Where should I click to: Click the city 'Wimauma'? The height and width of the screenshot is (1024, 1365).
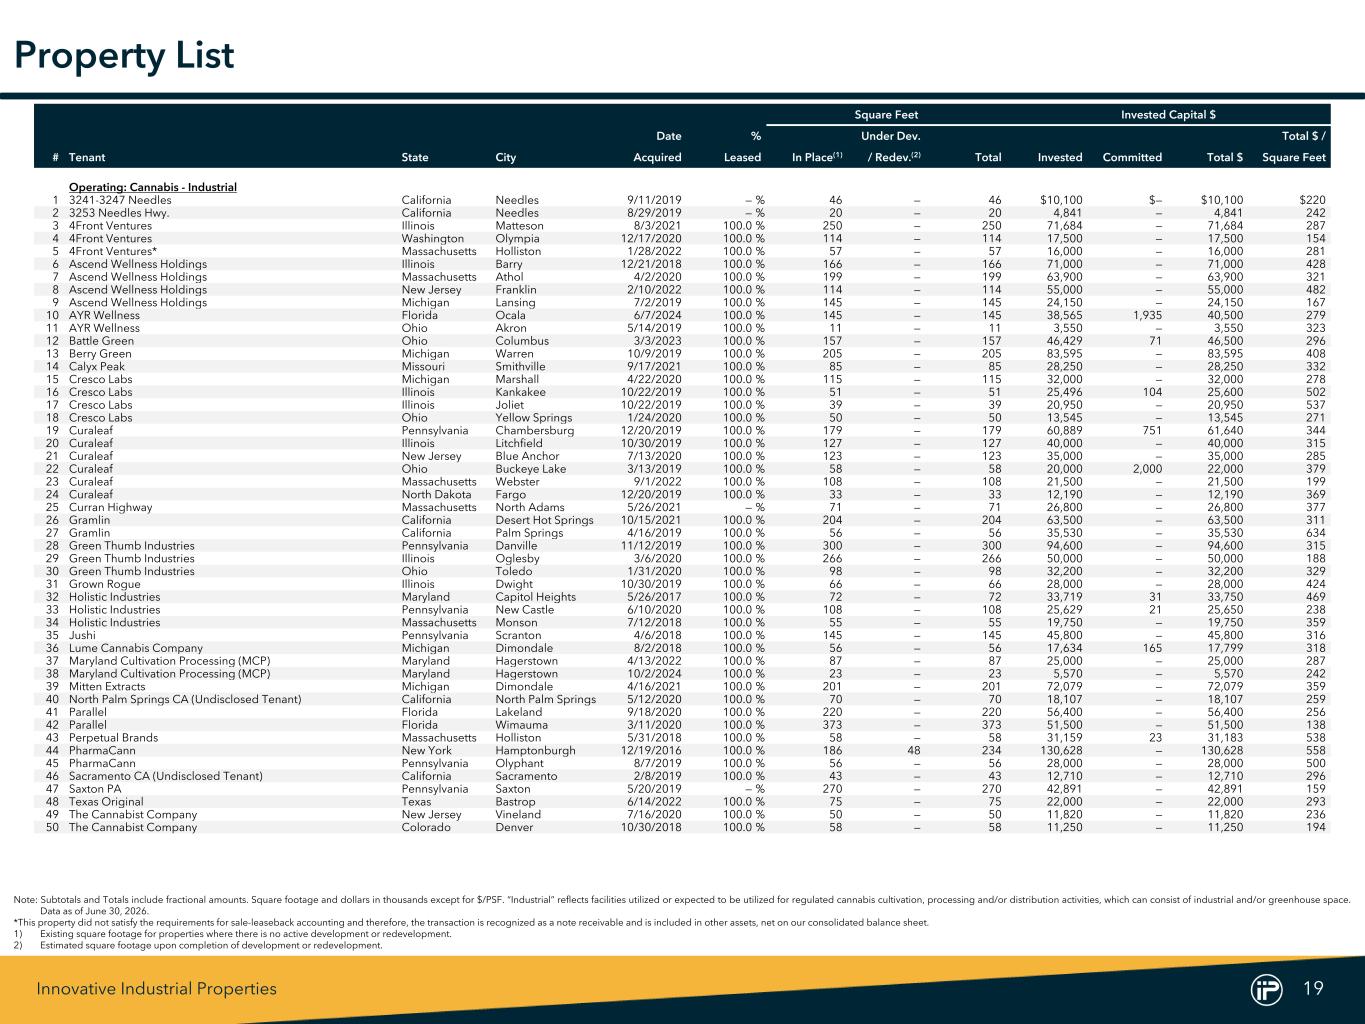pos(520,725)
